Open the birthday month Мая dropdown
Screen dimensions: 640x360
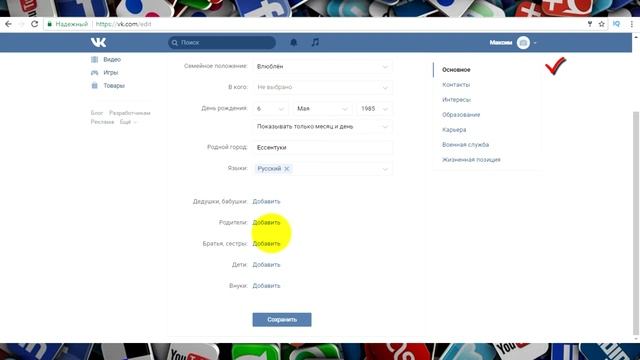pyautogui.click(x=322, y=109)
